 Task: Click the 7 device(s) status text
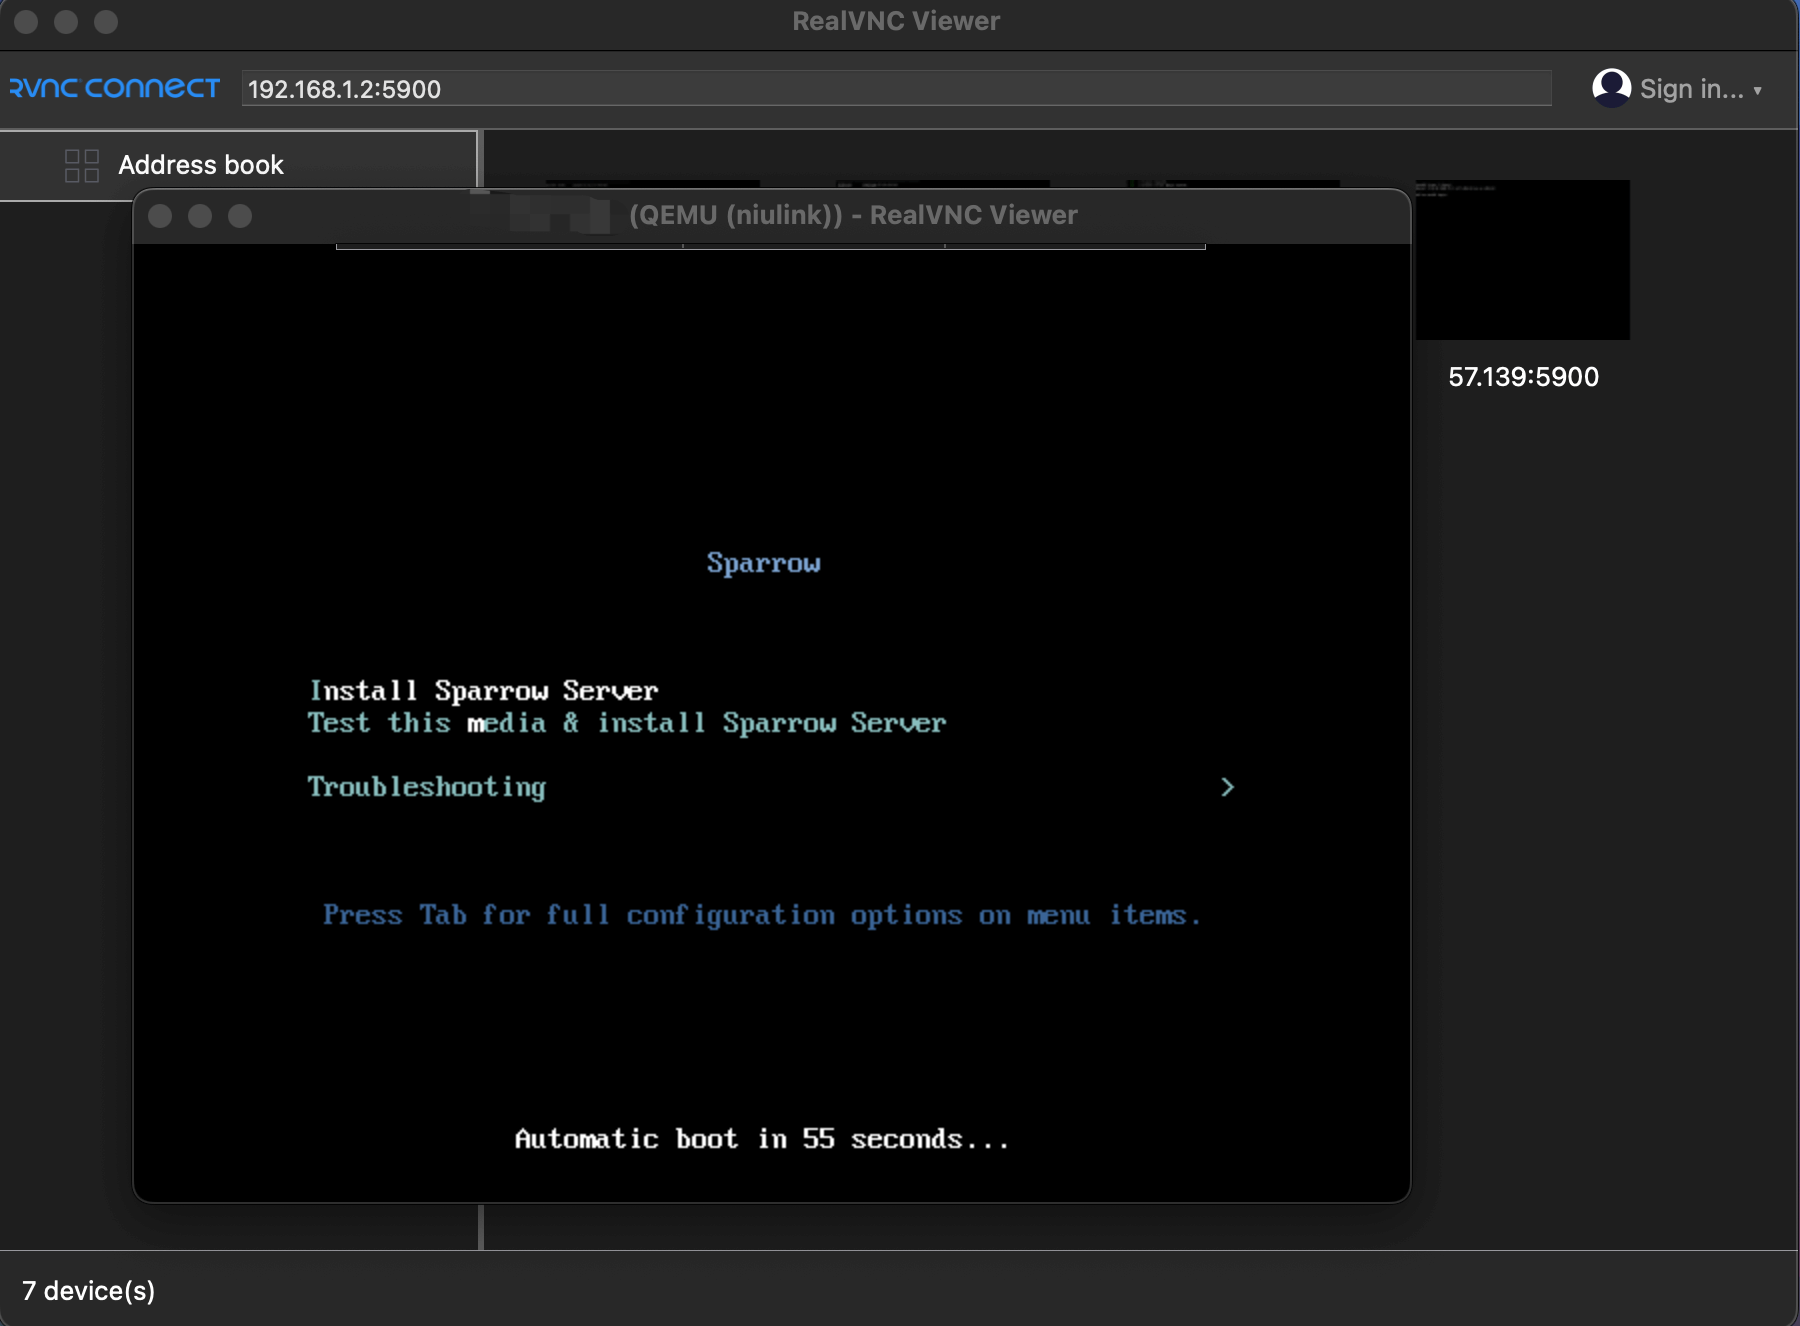pyautogui.click(x=89, y=1291)
